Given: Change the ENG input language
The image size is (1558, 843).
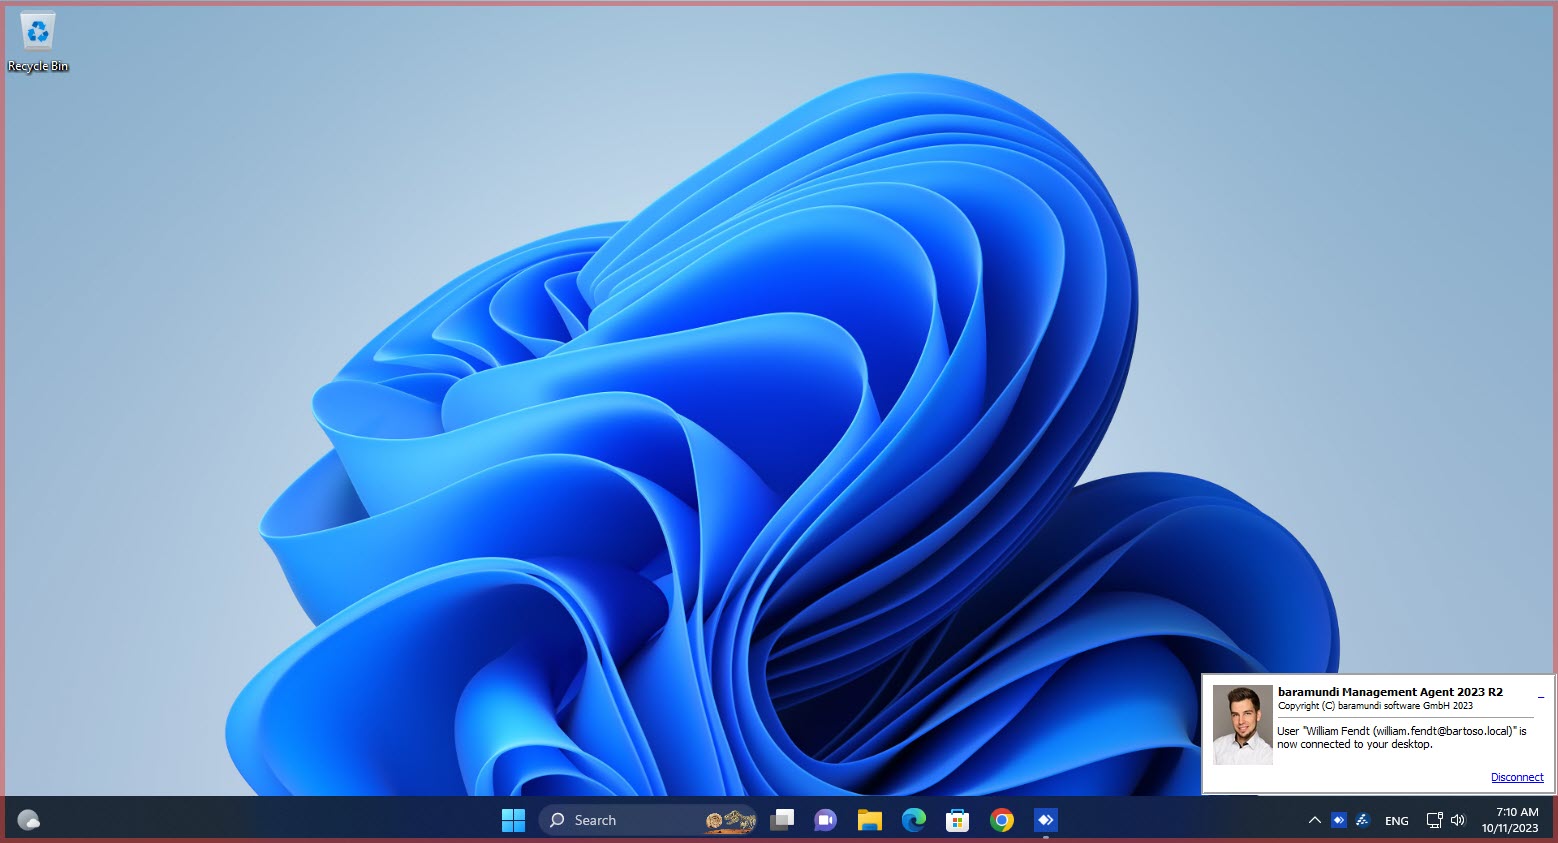Looking at the screenshot, I should pos(1397,820).
